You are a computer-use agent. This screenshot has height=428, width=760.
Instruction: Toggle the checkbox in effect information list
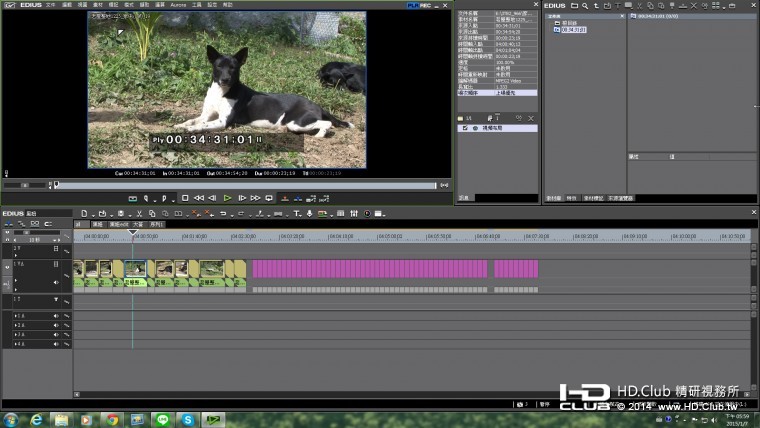[x=462, y=128]
